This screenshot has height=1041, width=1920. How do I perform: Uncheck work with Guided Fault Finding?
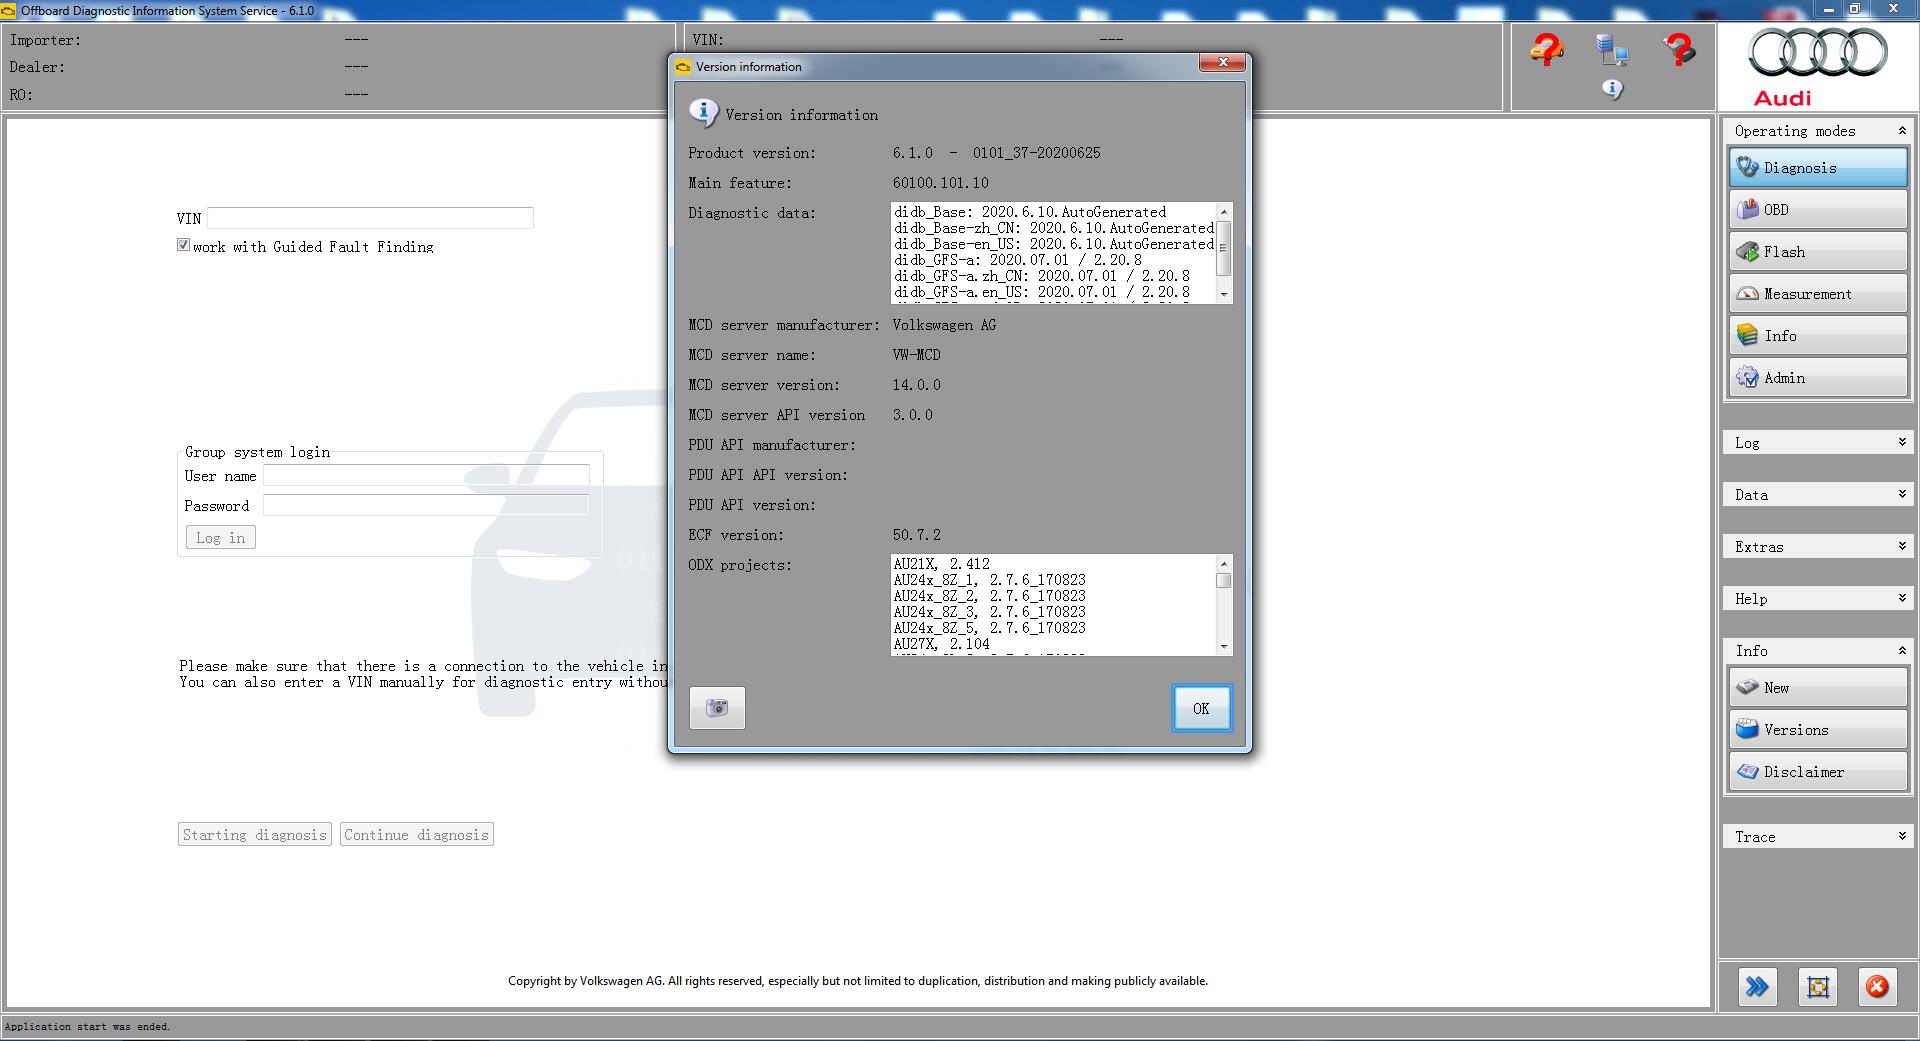pos(183,244)
